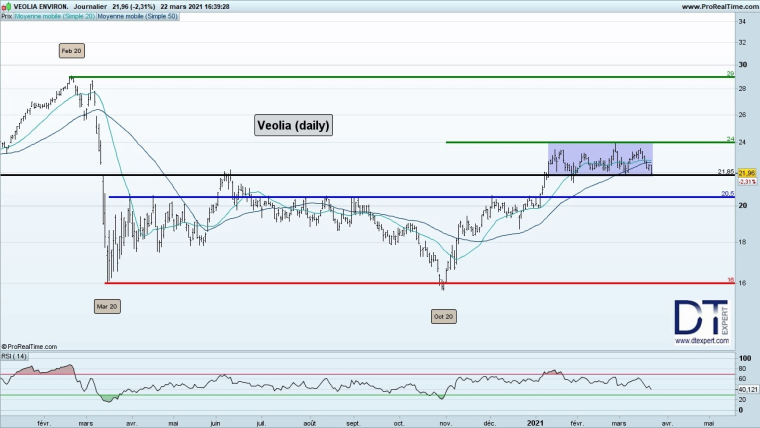Click the Mar 20 annotation marker

pos(107,305)
